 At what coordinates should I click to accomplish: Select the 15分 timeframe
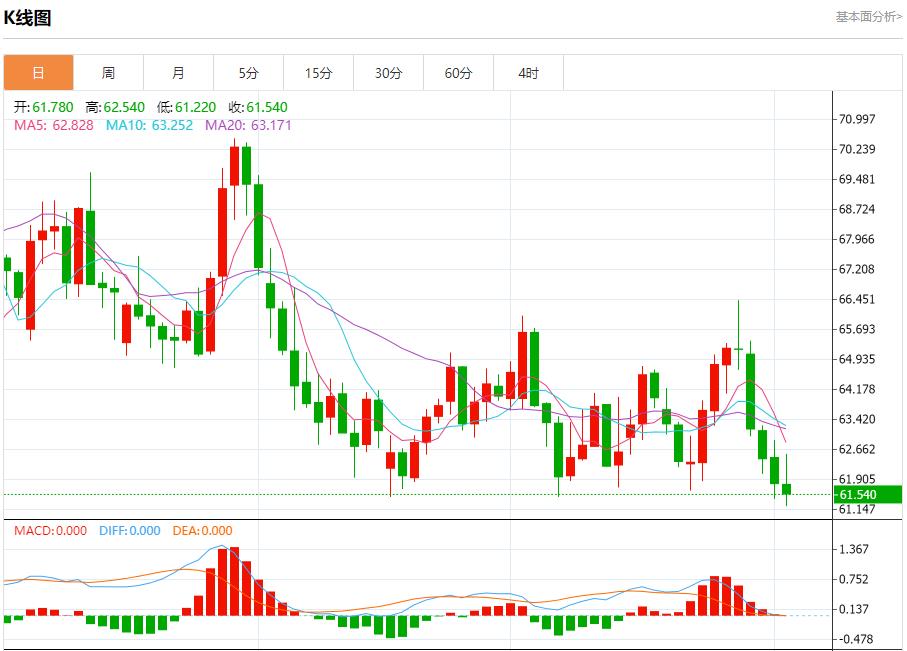pos(318,72)
